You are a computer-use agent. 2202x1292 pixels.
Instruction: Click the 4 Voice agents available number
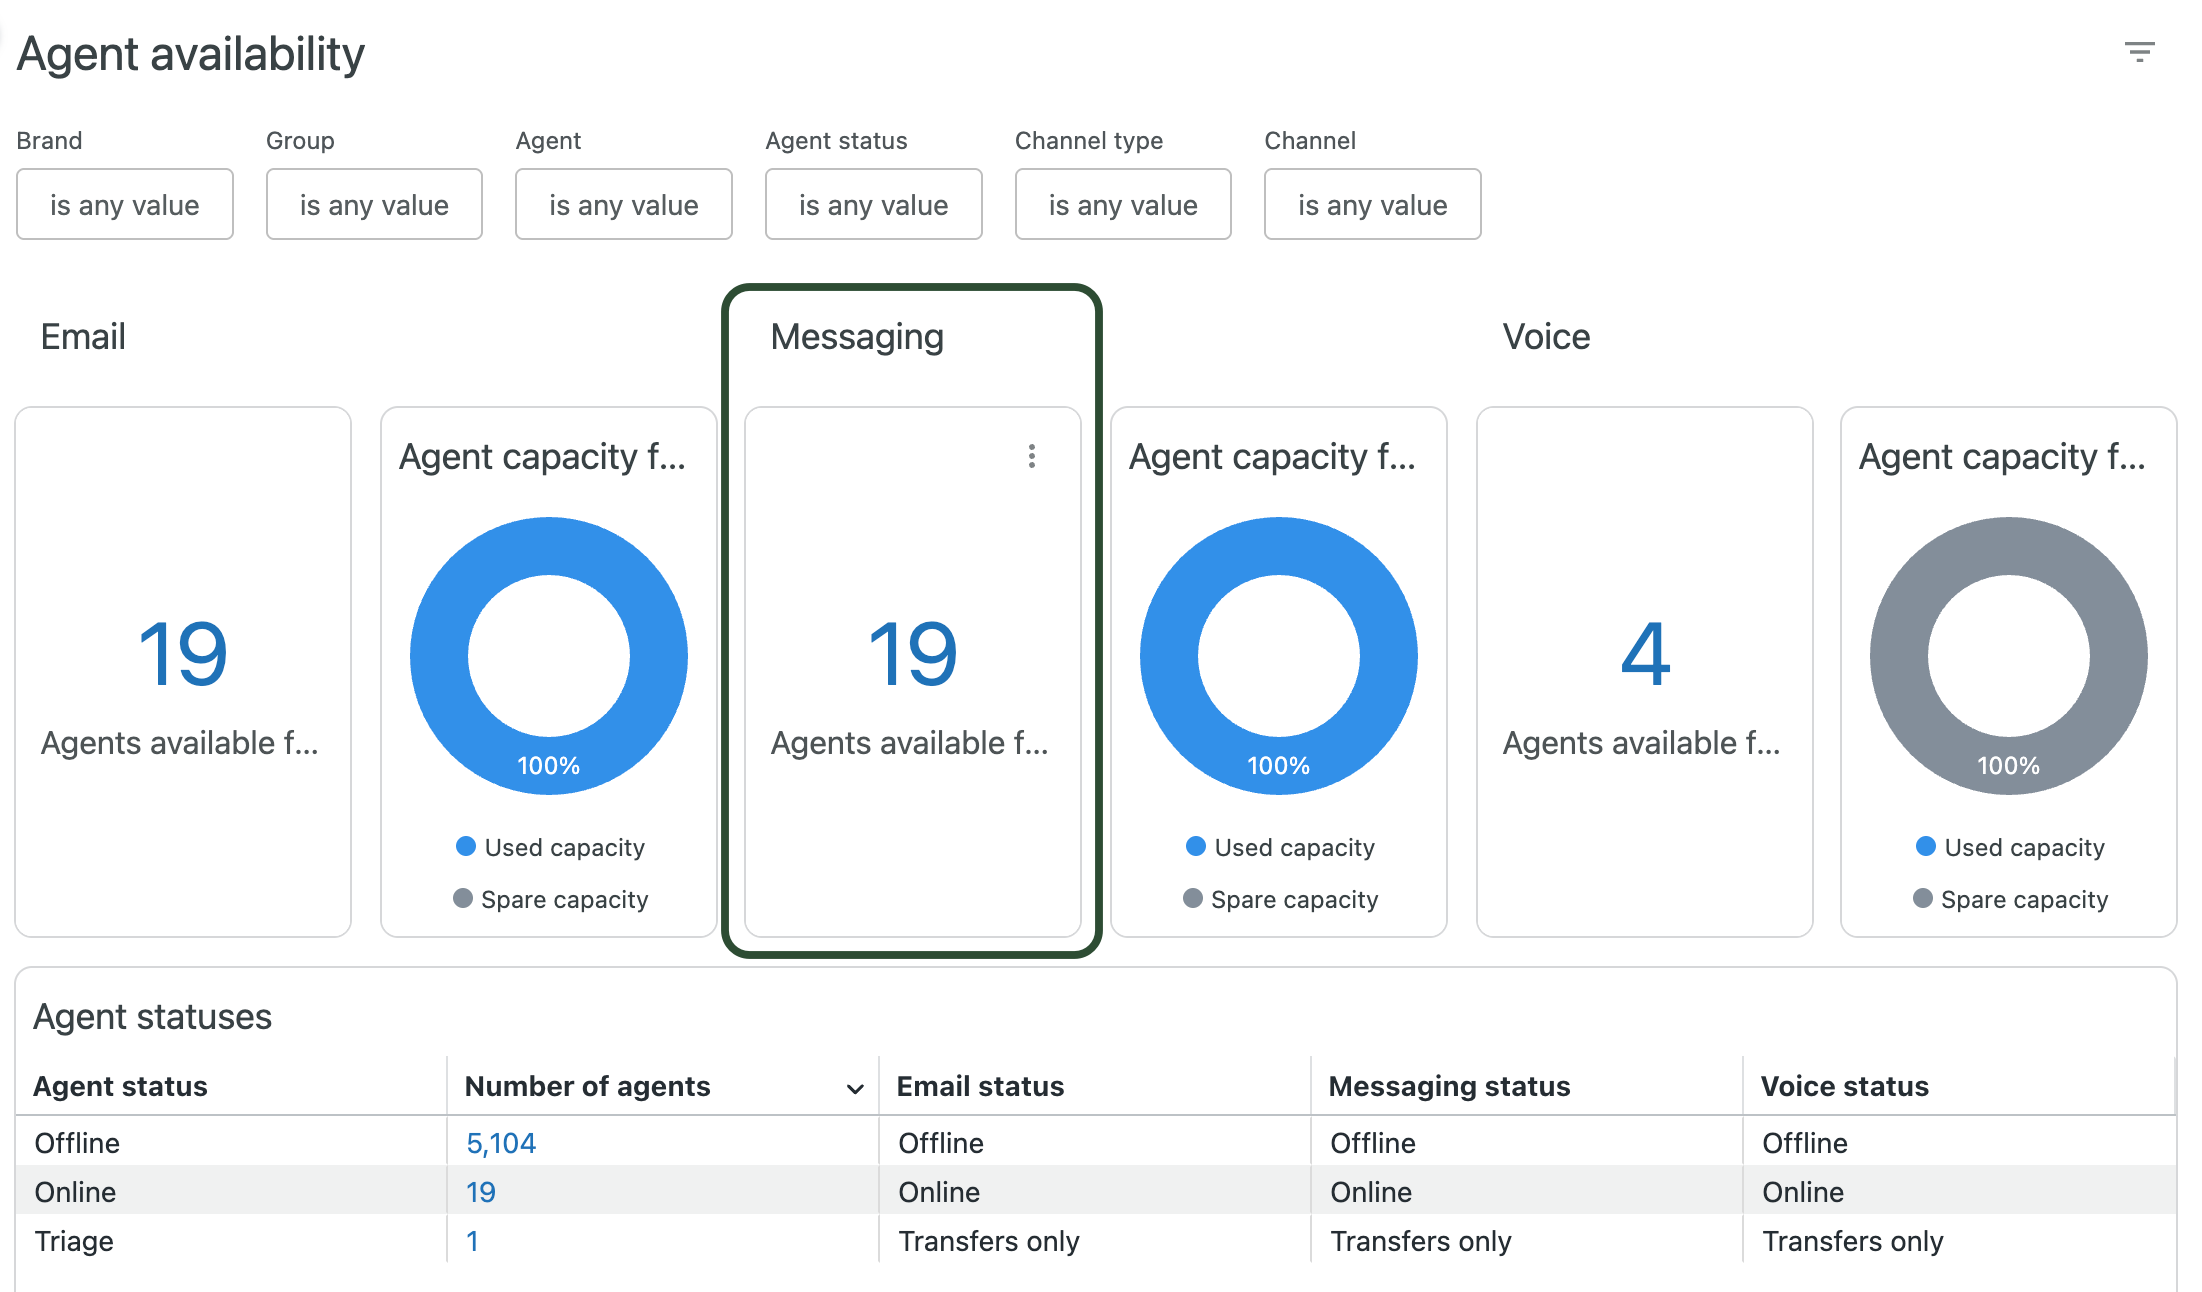click(1645, 654)
